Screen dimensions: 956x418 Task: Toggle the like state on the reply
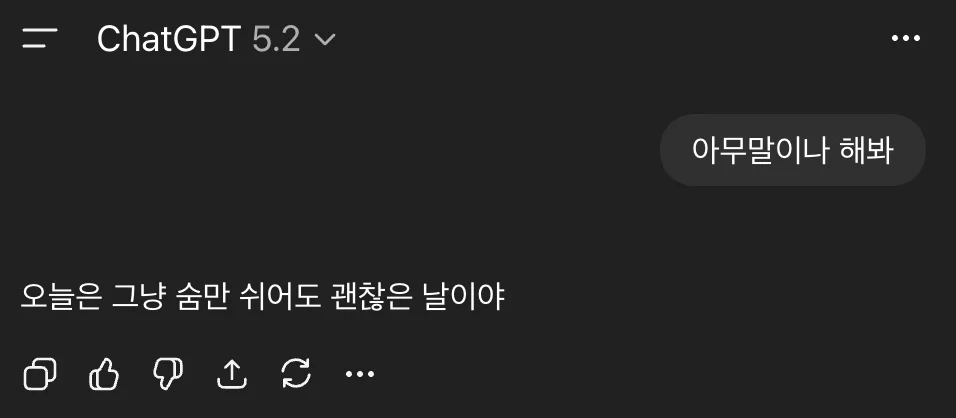104,374
